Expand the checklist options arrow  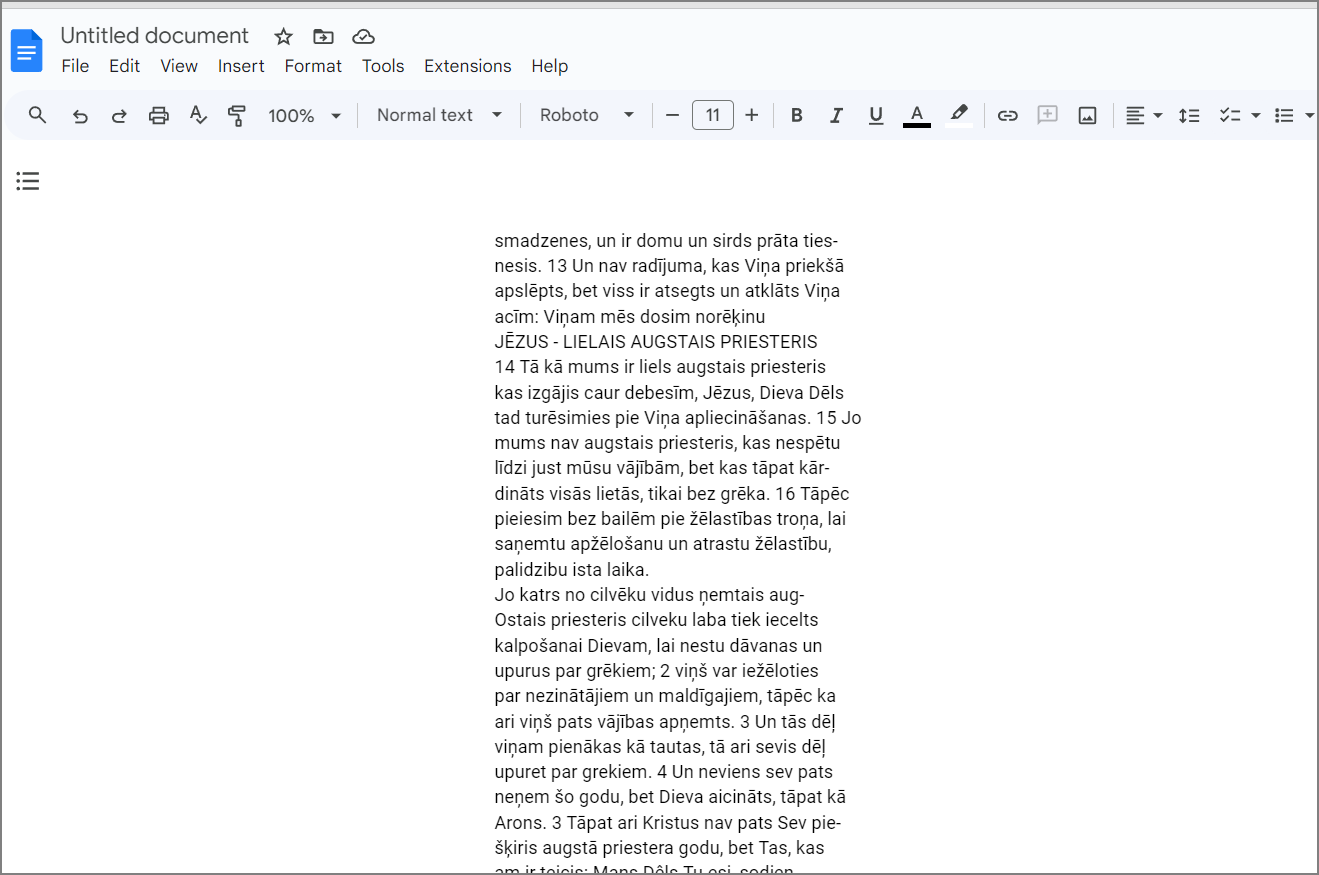[x=1256, y=116]
